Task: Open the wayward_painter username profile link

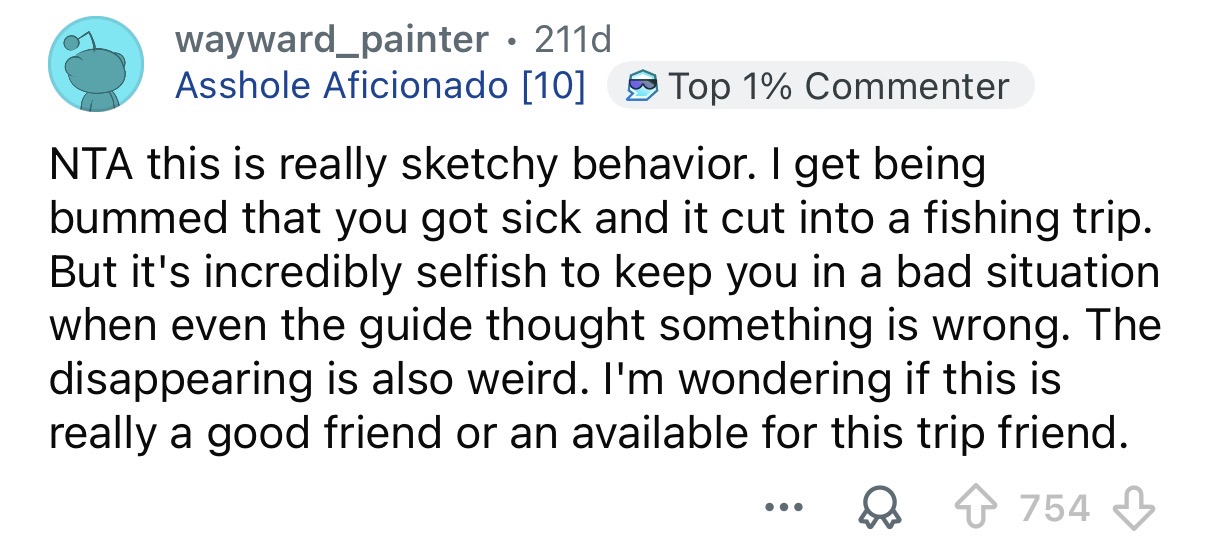Action: (x=331, y=40)
